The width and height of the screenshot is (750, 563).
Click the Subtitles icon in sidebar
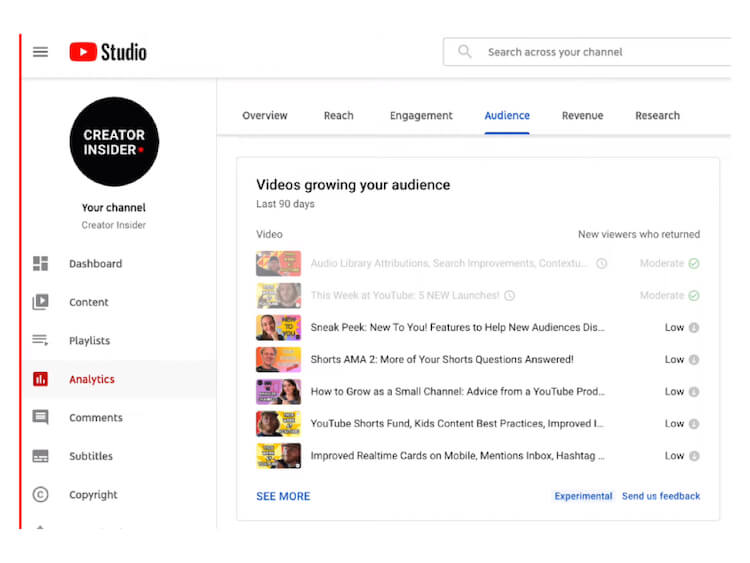pos(40,456)
